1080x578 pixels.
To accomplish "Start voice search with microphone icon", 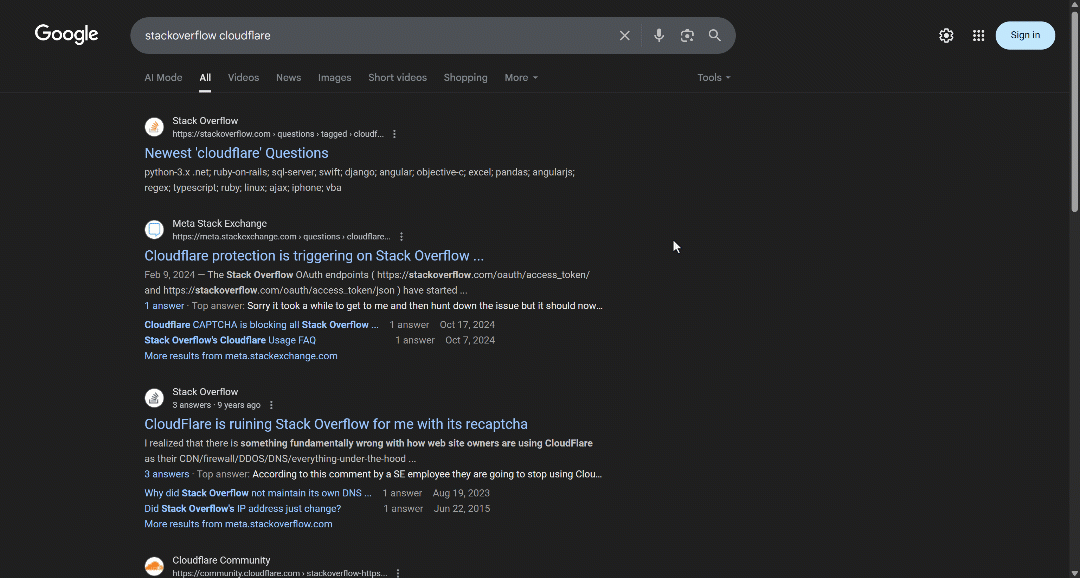I will [659, 35].
